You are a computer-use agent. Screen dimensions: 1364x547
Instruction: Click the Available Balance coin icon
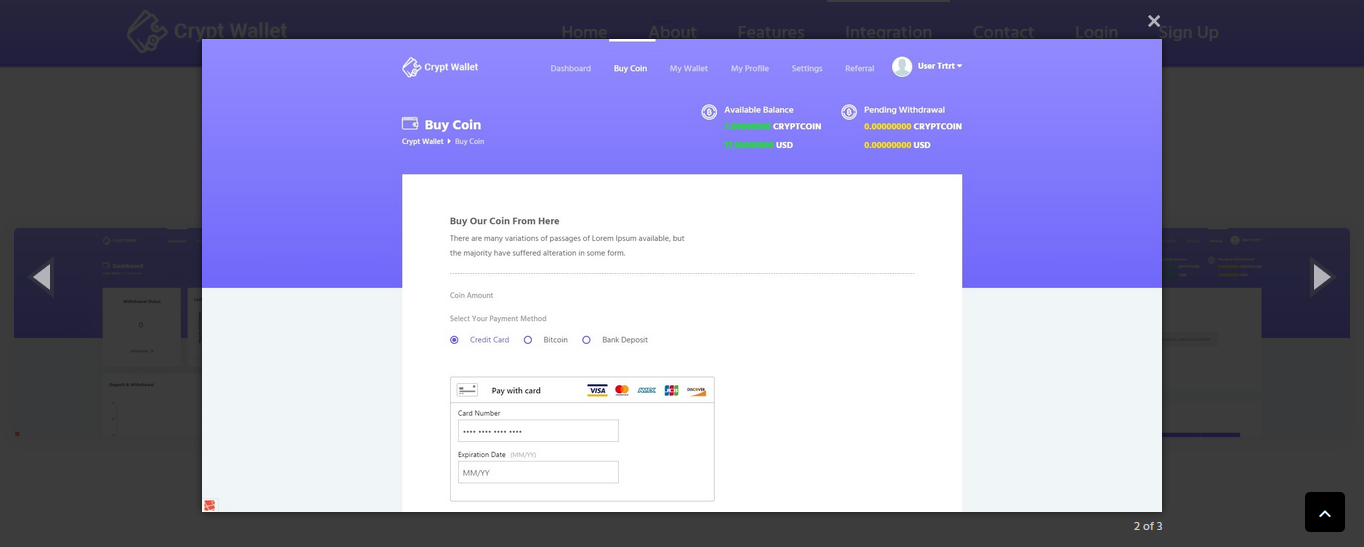click(x=709, y=112)
